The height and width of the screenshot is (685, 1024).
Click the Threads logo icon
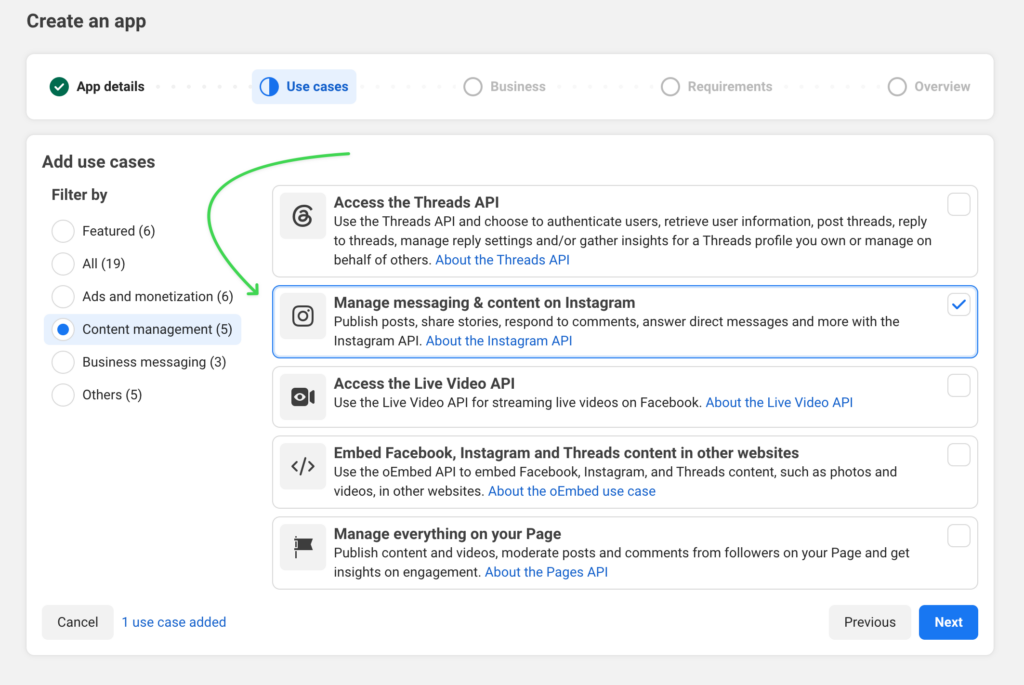(x=302, y=215)
